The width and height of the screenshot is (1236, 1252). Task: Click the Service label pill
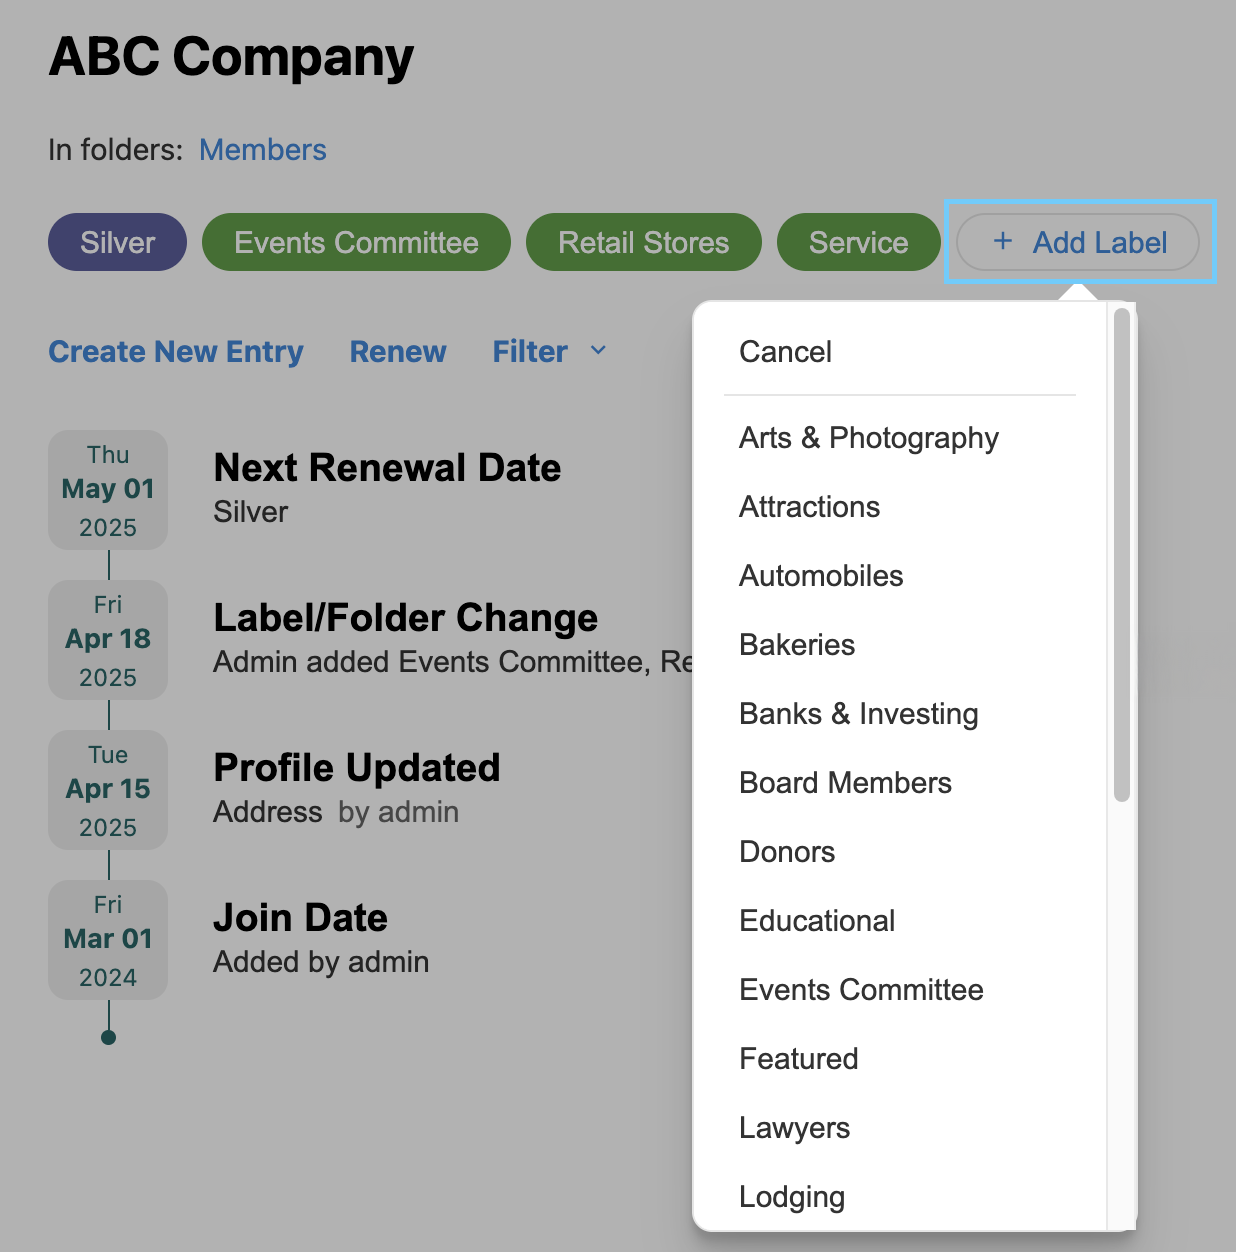pyautogui.click(x=858, y=242)
